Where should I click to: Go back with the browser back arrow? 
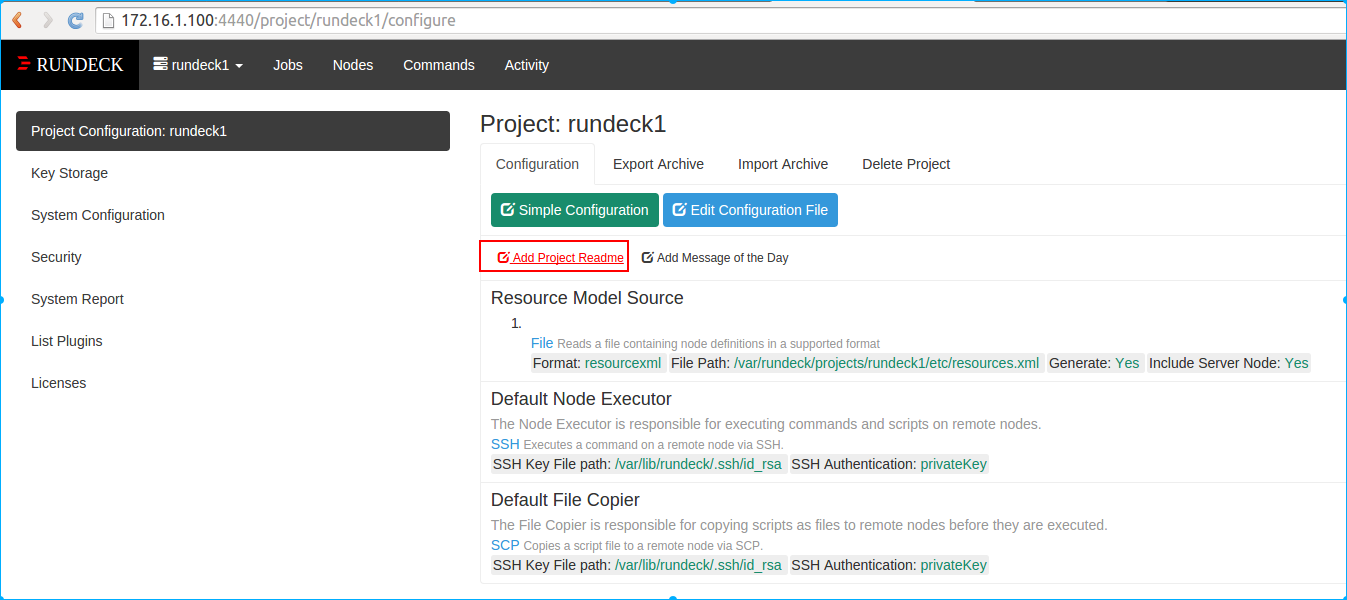[17, 20]
